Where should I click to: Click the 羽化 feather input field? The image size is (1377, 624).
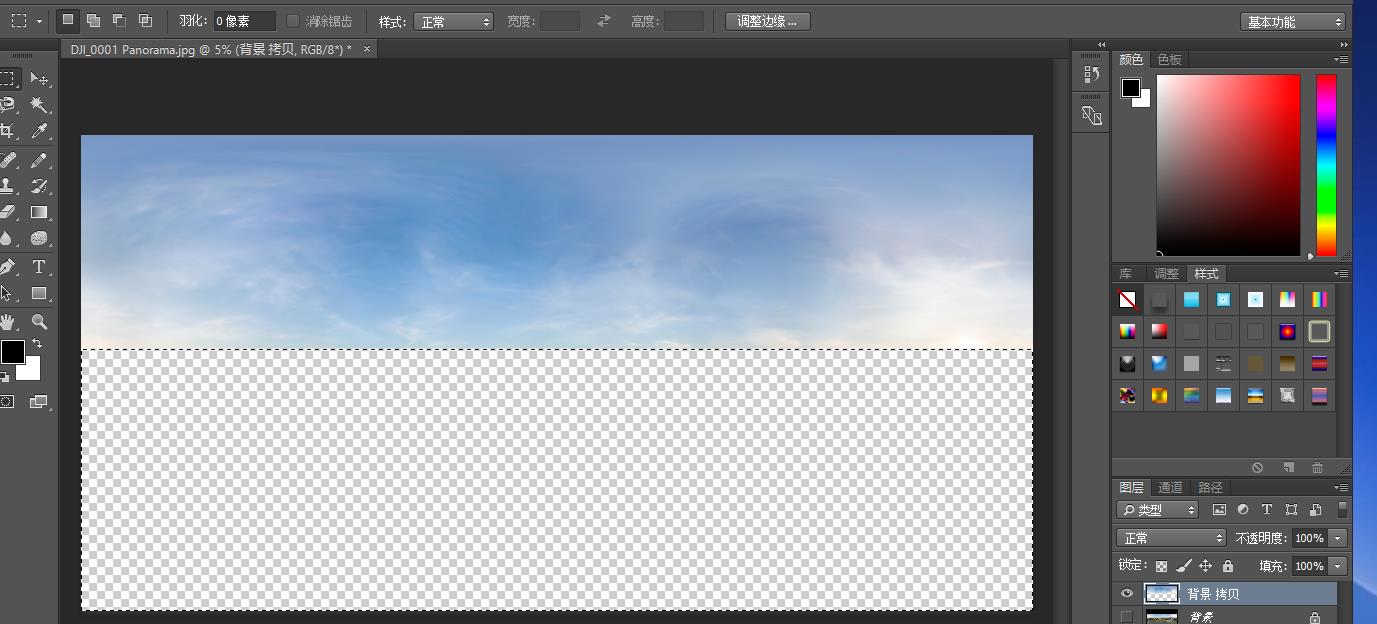244,21
